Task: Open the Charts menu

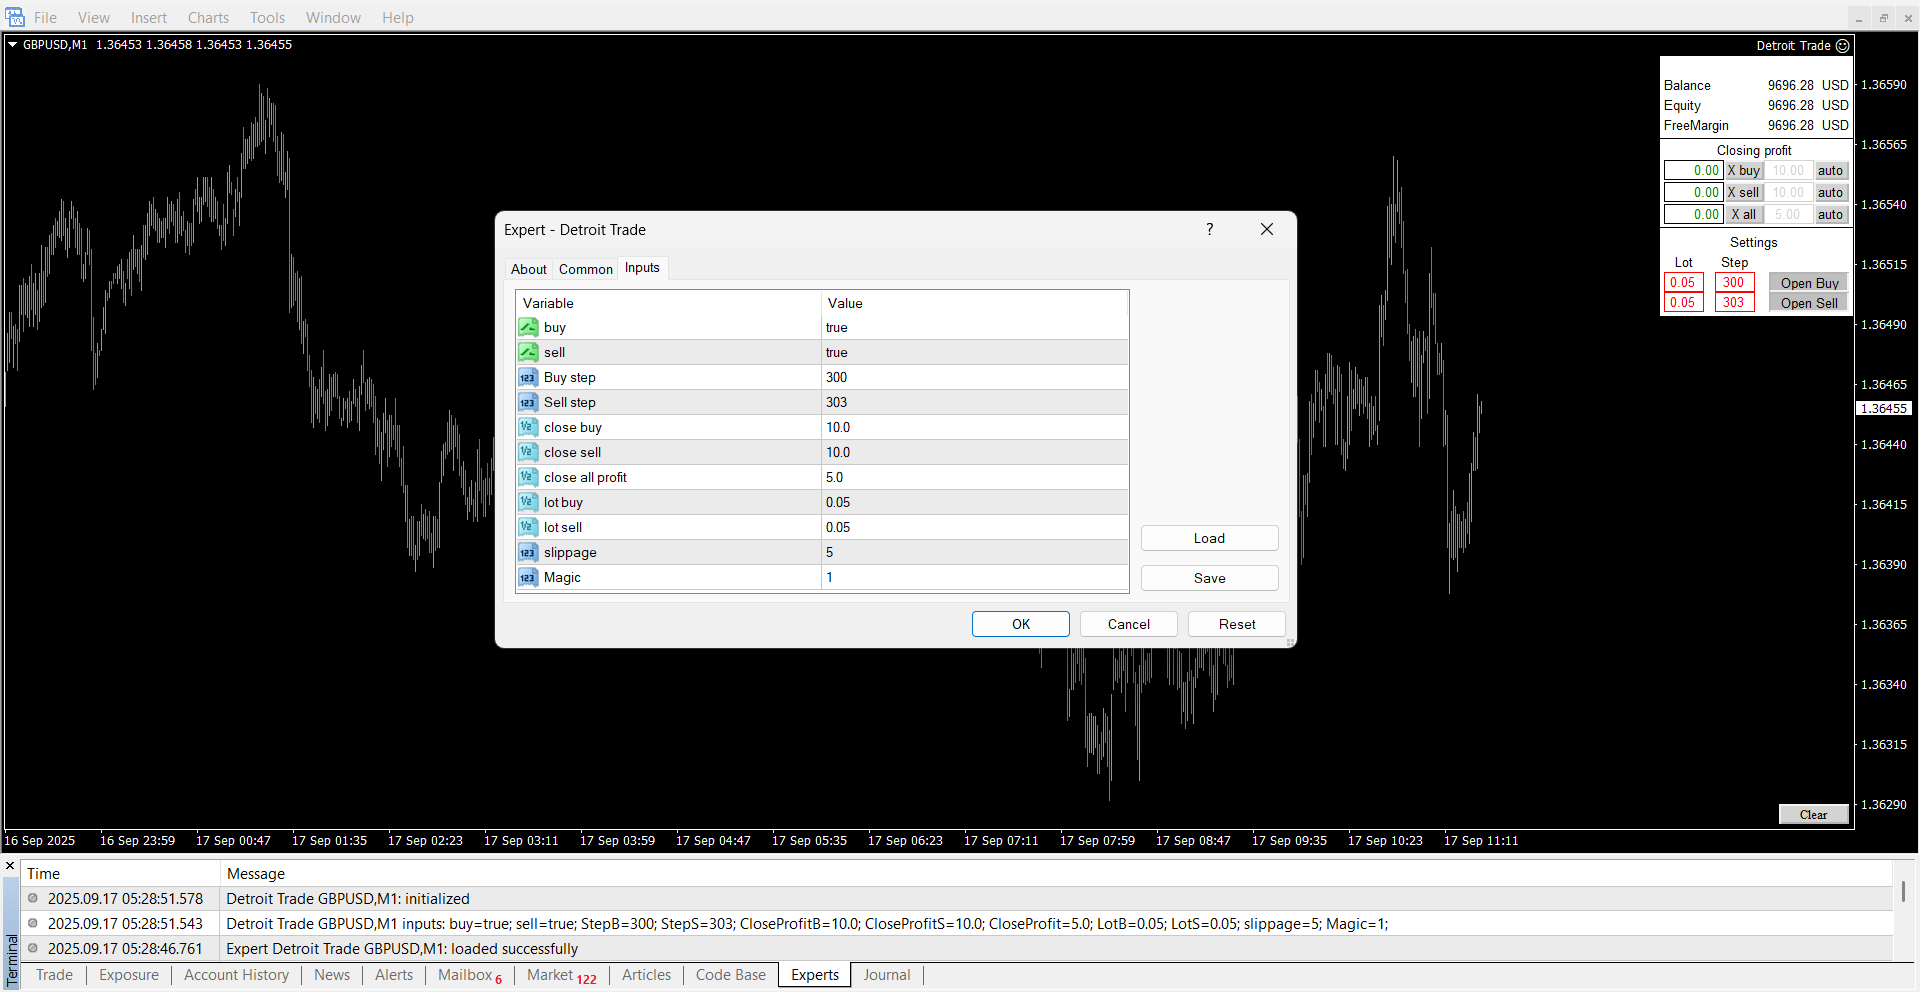Action: (208, 18)
